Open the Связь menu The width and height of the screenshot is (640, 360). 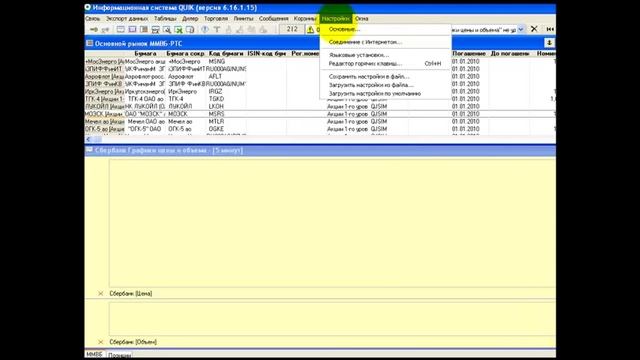point(93,19)
